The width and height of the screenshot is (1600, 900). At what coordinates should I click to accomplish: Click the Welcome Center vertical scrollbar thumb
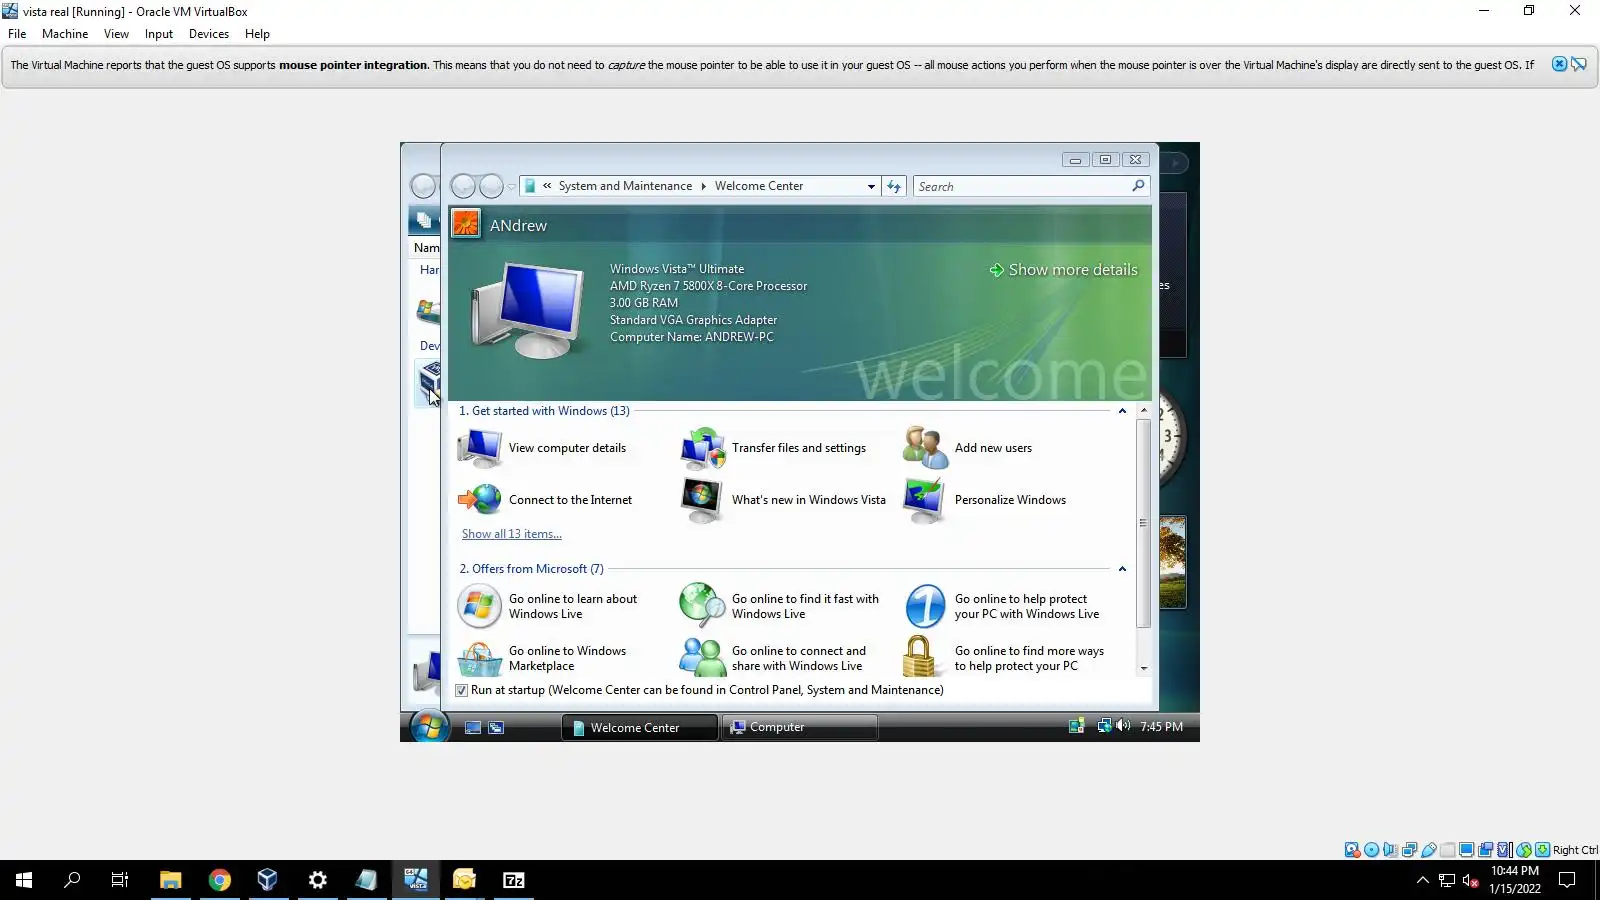click(x=1143, y=523)
